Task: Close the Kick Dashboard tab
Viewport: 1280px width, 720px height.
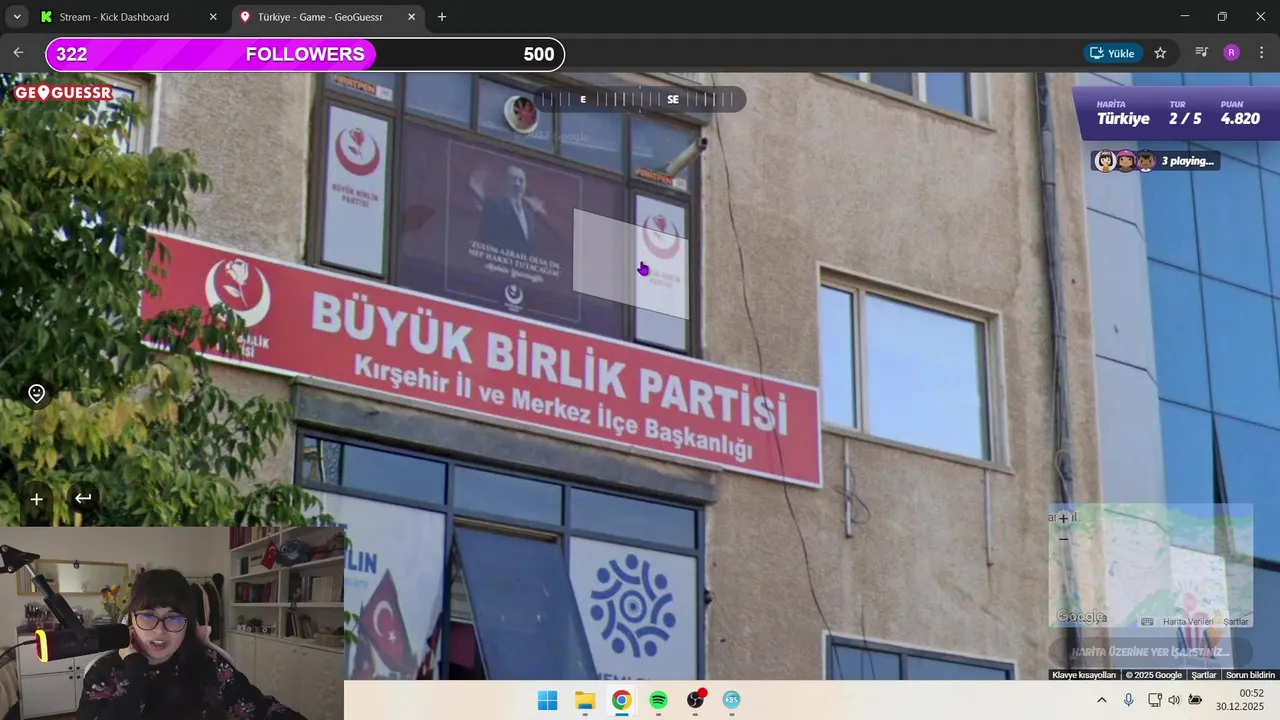Action: [x=213, y=17]
